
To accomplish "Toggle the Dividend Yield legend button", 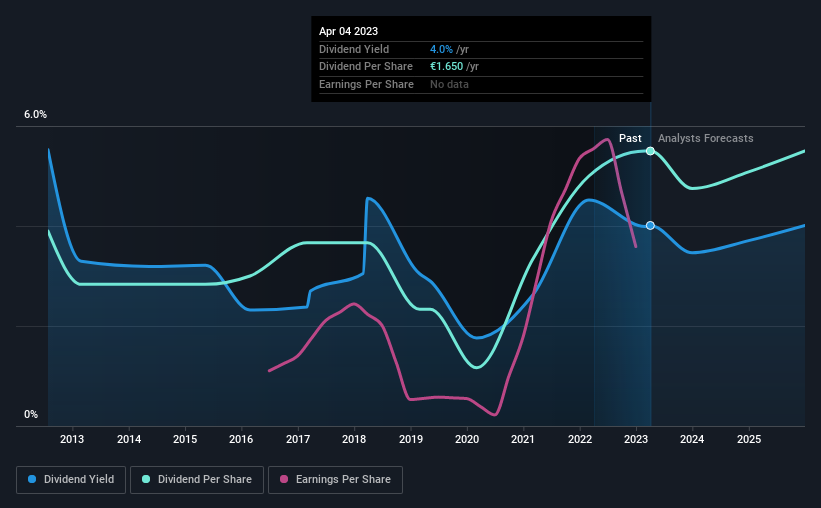I will pyautogui.click(x=71, y=480).
